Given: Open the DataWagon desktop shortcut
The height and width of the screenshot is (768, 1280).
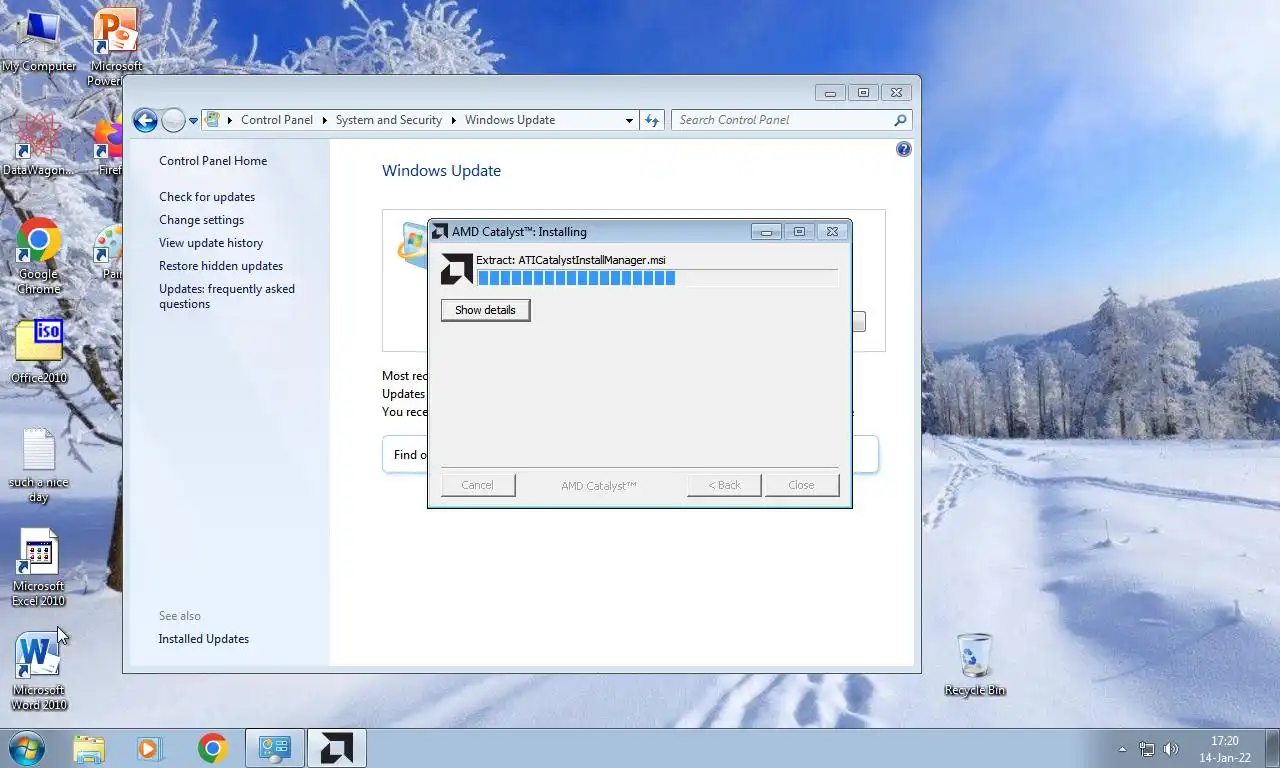Looking at the screenshot, I should [x=38, y=145].
